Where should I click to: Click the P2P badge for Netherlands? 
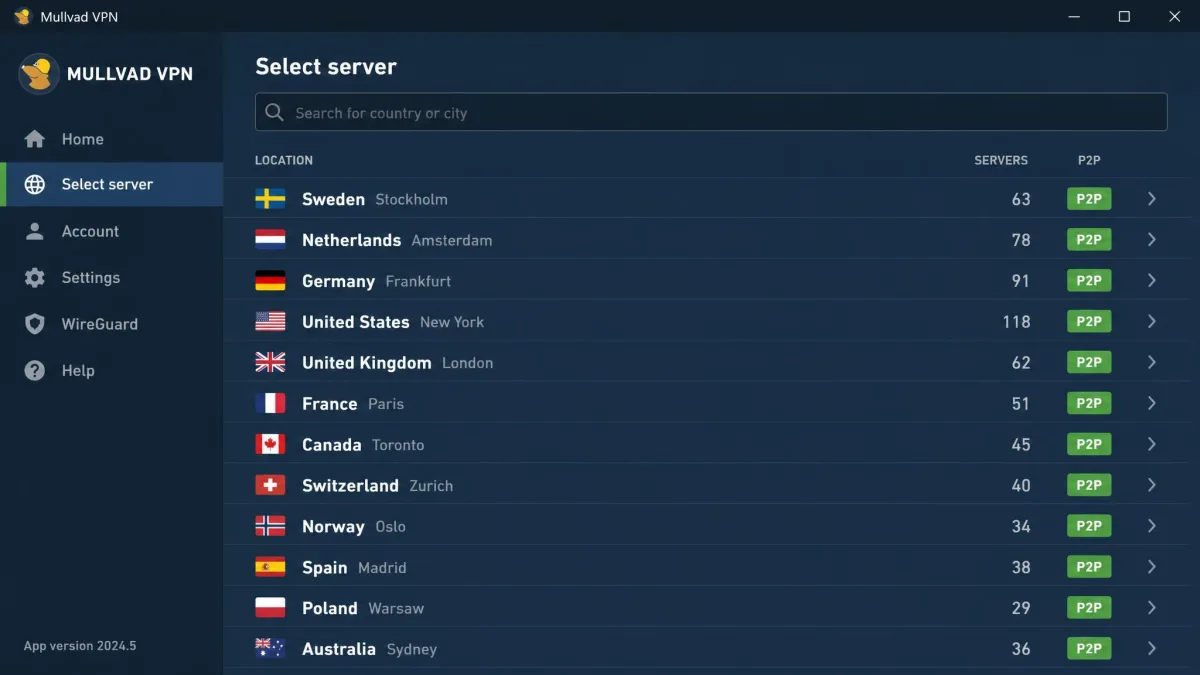coord(1089,240)
